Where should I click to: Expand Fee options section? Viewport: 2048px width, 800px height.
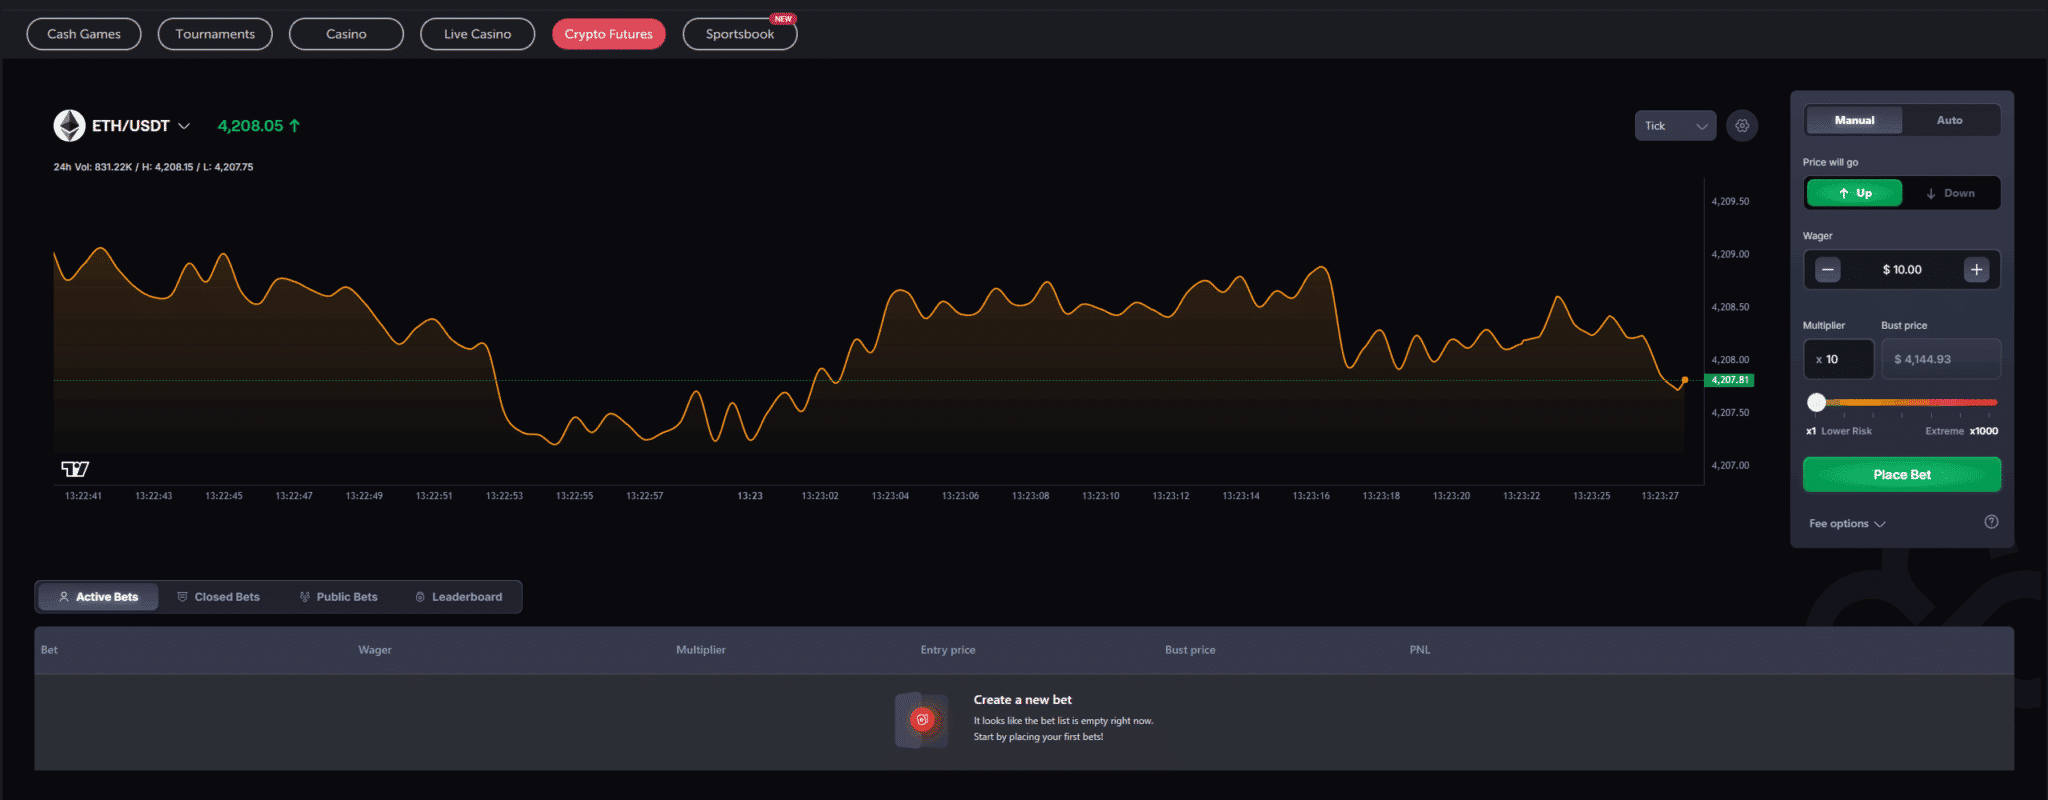[x=1847, y=524]
